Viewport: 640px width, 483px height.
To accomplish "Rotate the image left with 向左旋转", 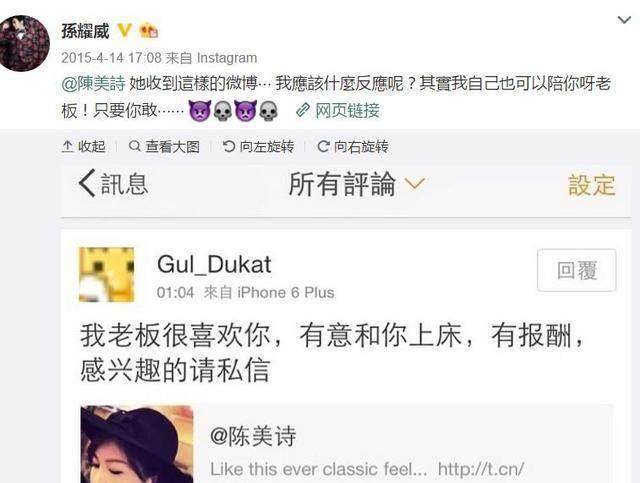I will click(x=258, y=146).
